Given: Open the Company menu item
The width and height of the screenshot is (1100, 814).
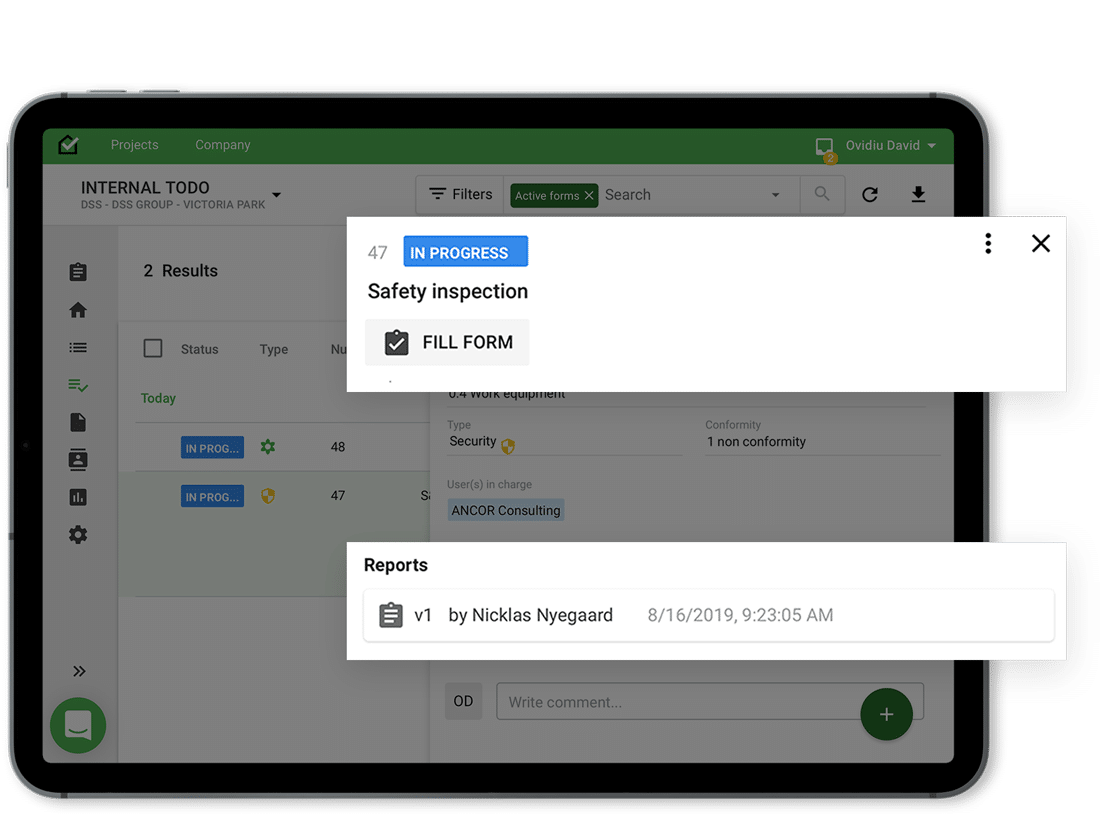Looking at the screenshot, I should click(222, 145).
